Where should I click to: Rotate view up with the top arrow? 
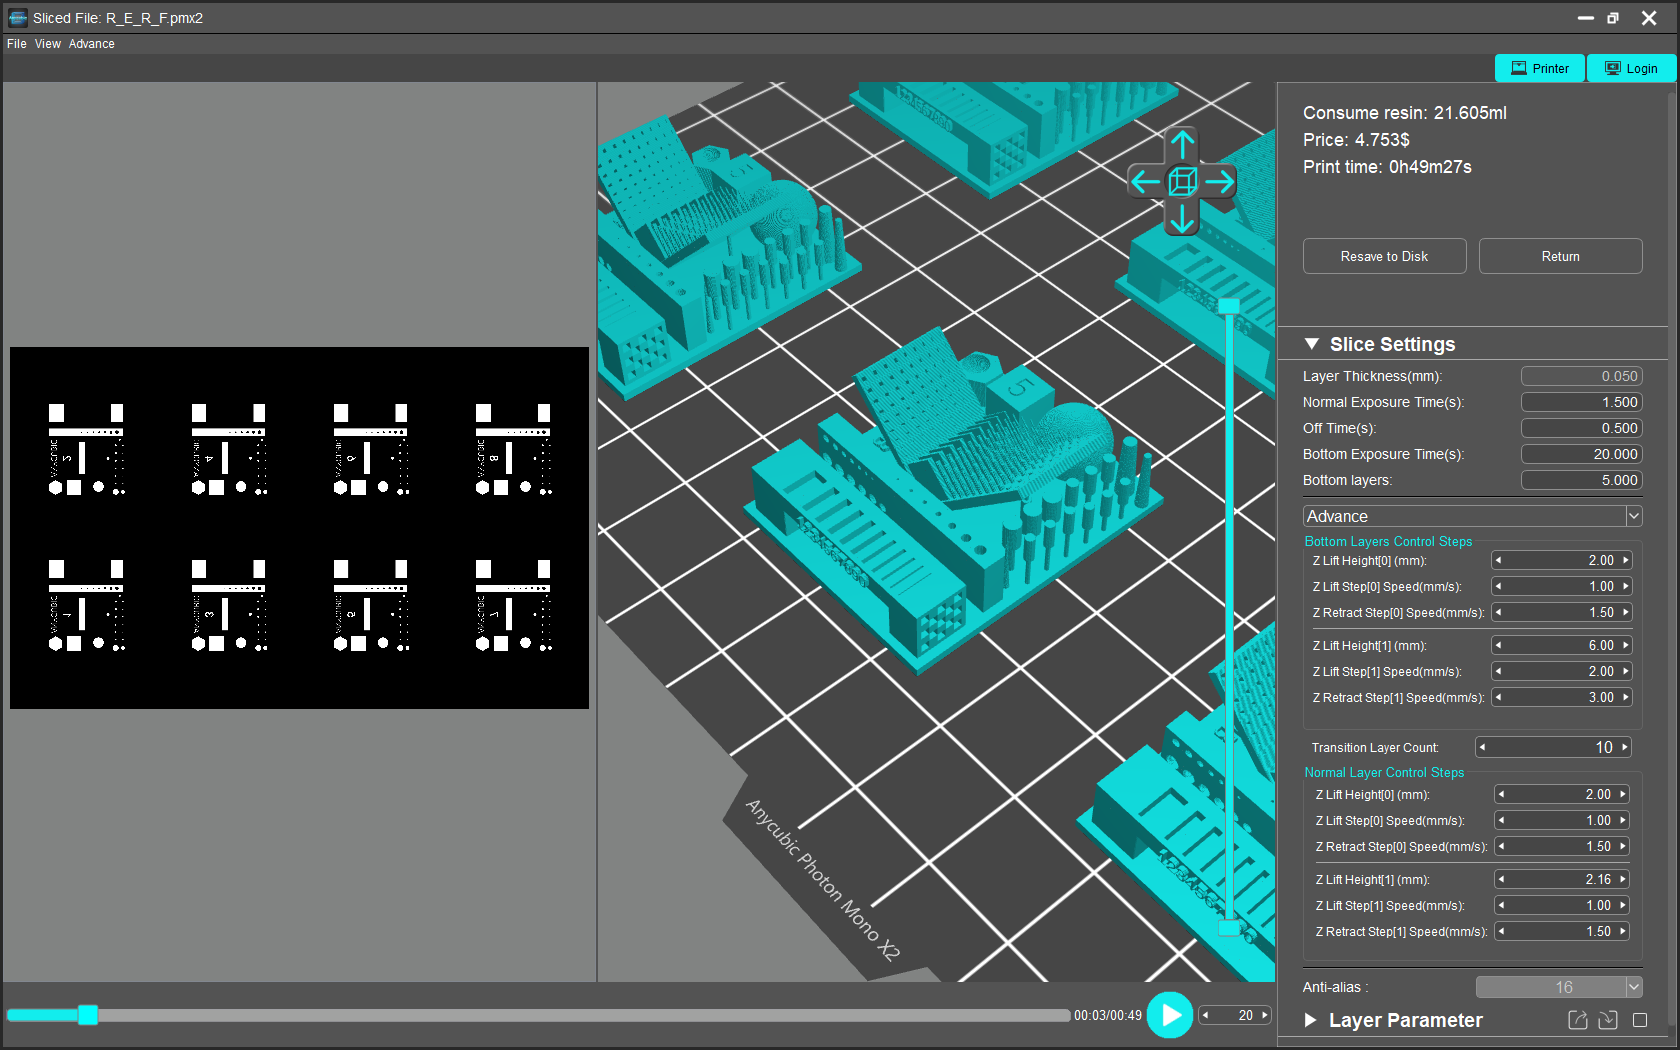tap(1183, 145)
